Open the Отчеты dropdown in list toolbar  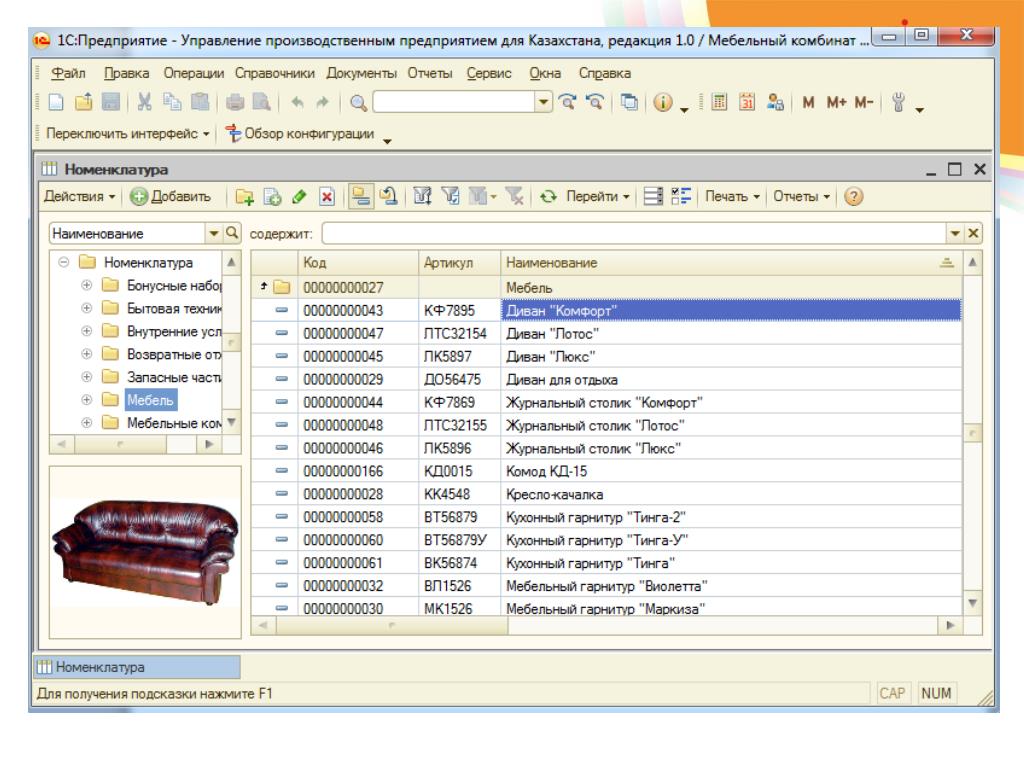[x=801, y=197]
